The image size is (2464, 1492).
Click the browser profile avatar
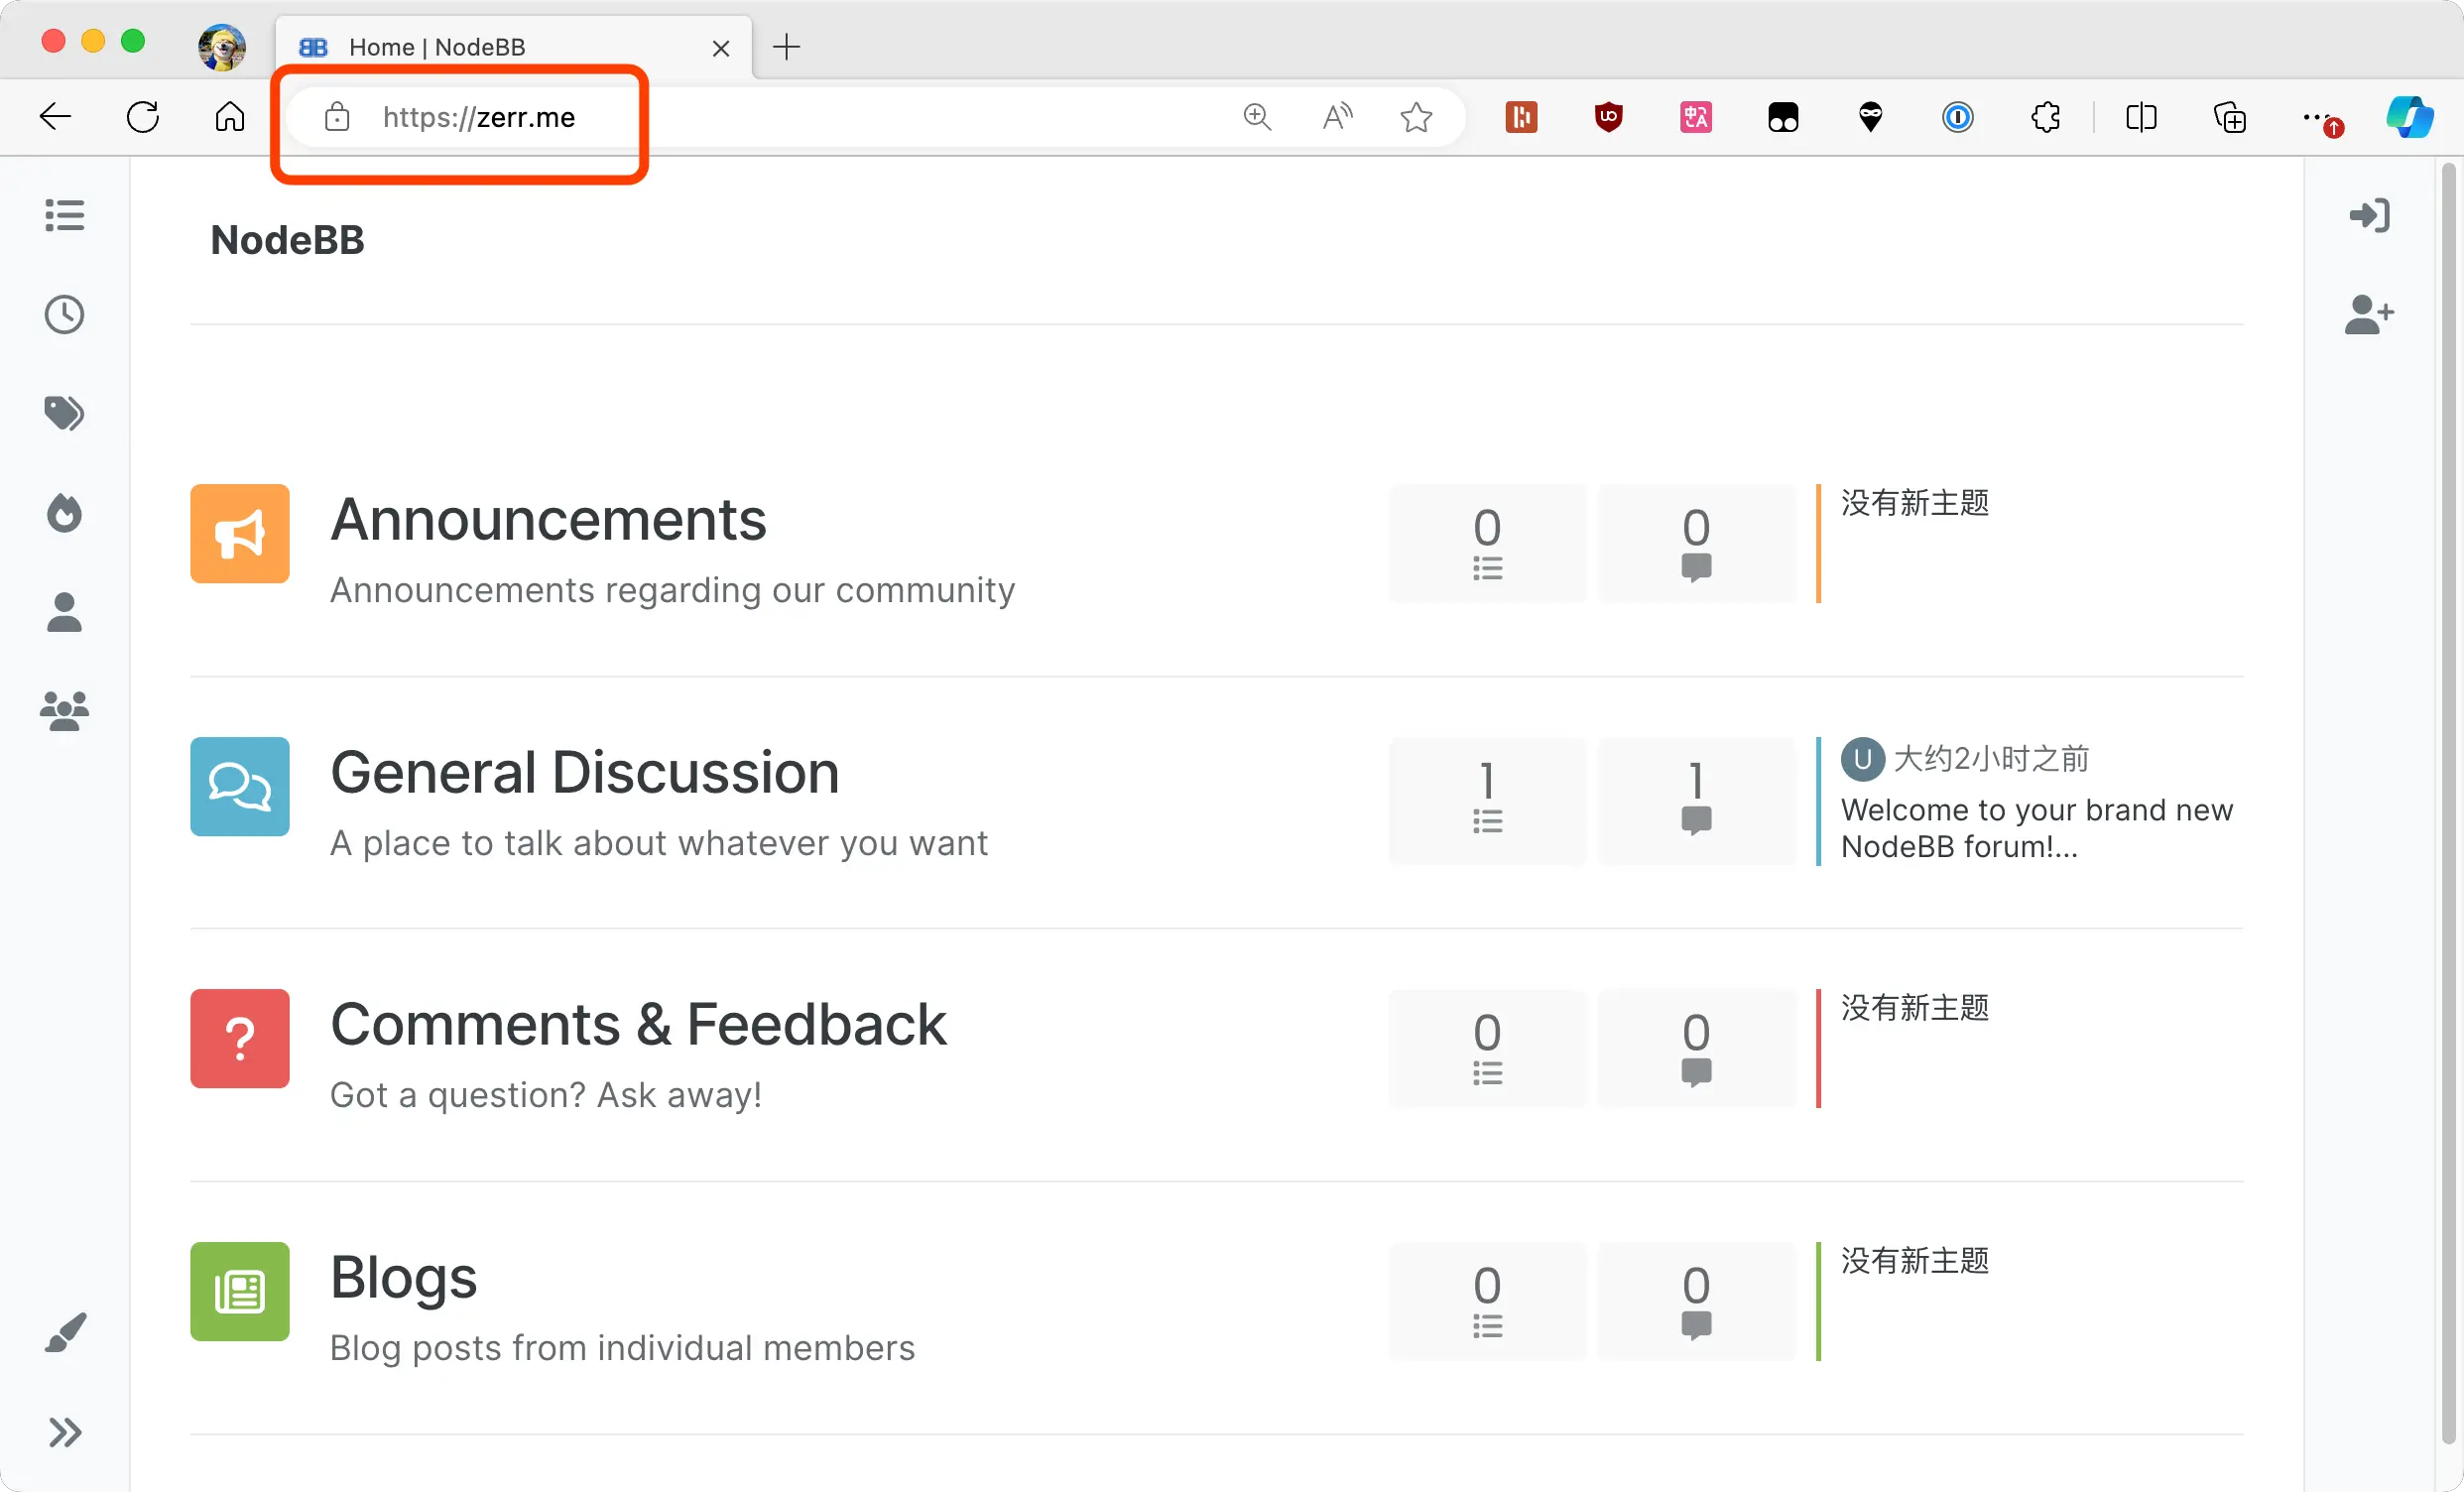(222, 47)
